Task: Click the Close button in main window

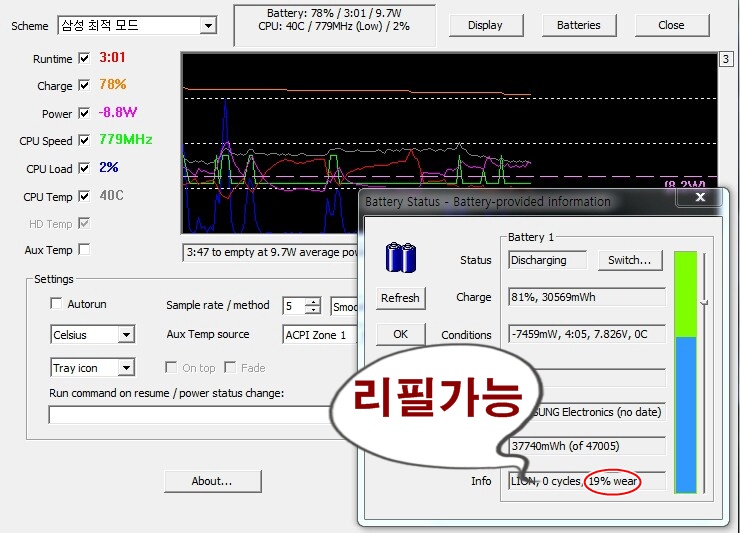Action: point(672,25)
